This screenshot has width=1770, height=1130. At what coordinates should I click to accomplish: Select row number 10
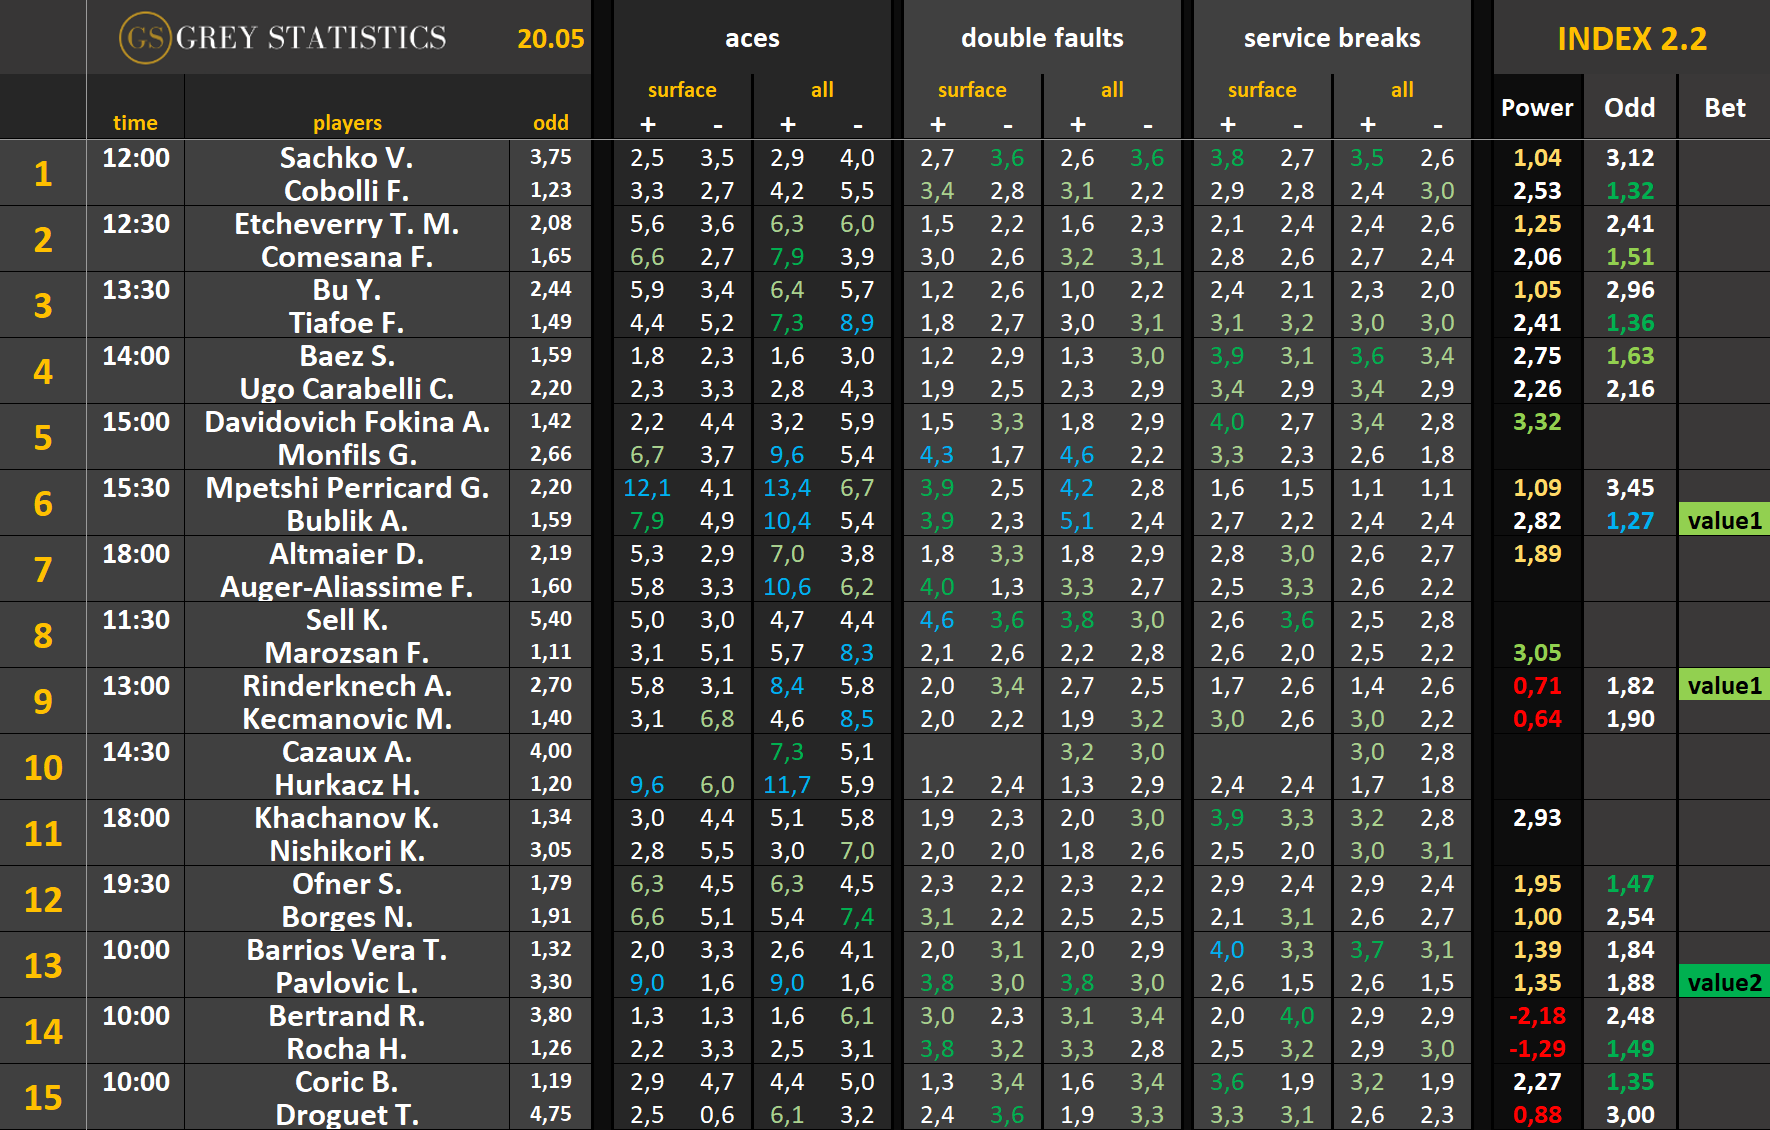pos(43,767)
